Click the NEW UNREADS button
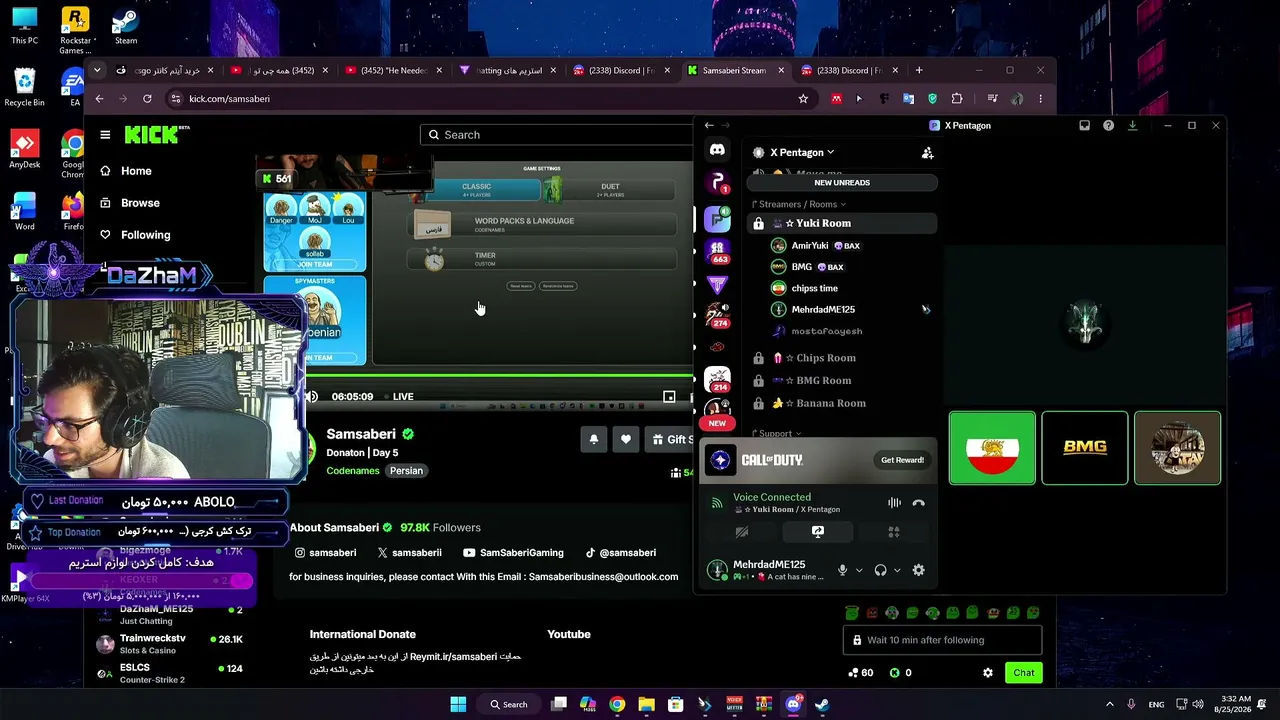1280x720 pixels. (842, 183)
